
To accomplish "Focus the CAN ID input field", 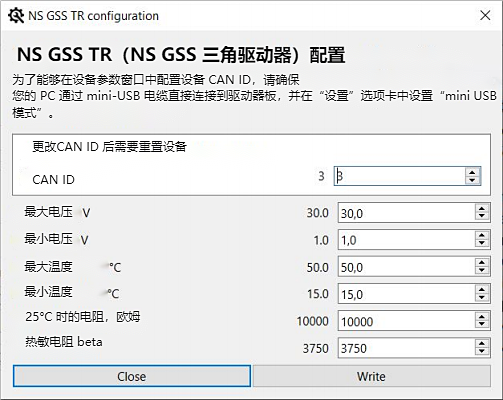I will coord(399,176).
